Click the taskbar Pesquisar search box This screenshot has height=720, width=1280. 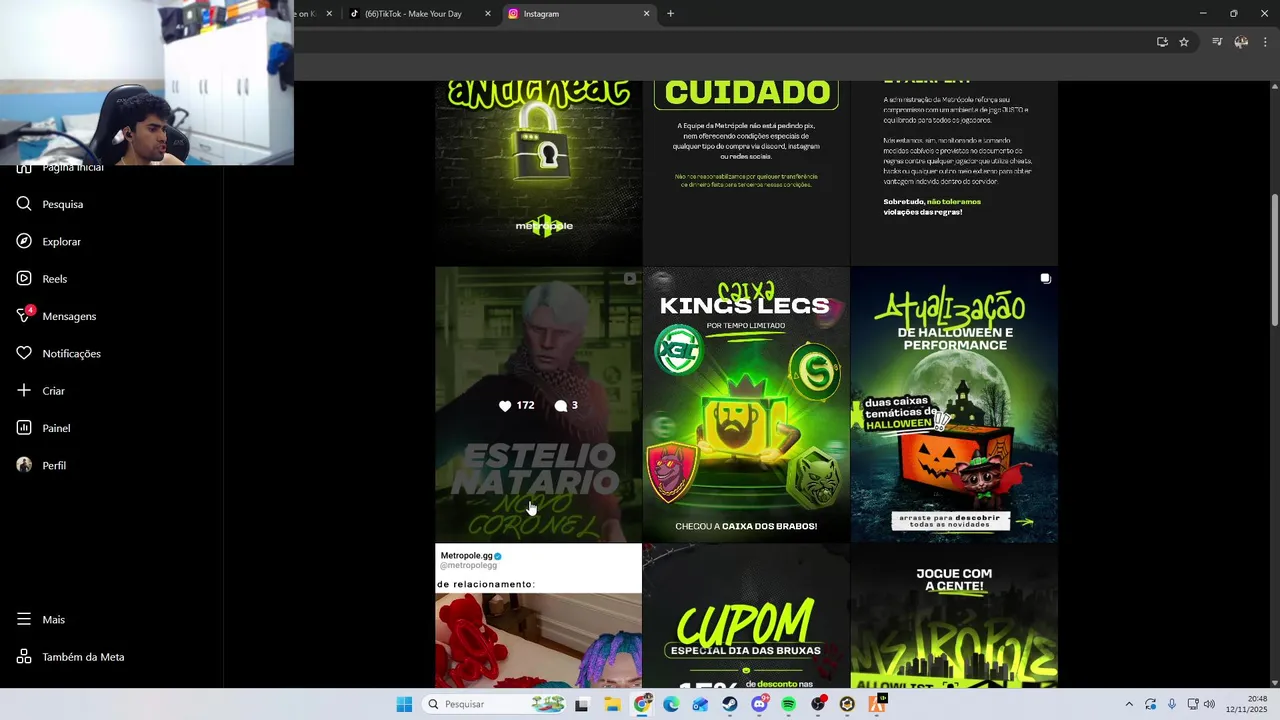[x=495, y=704]
